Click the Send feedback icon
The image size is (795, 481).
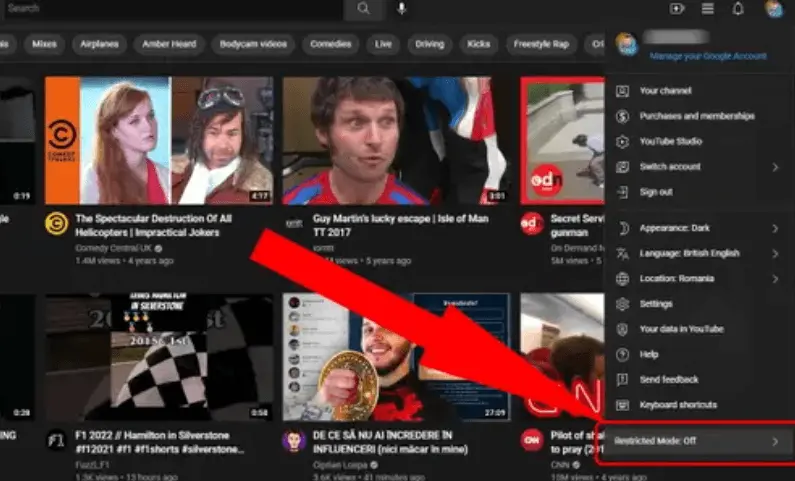coord(623,380)
